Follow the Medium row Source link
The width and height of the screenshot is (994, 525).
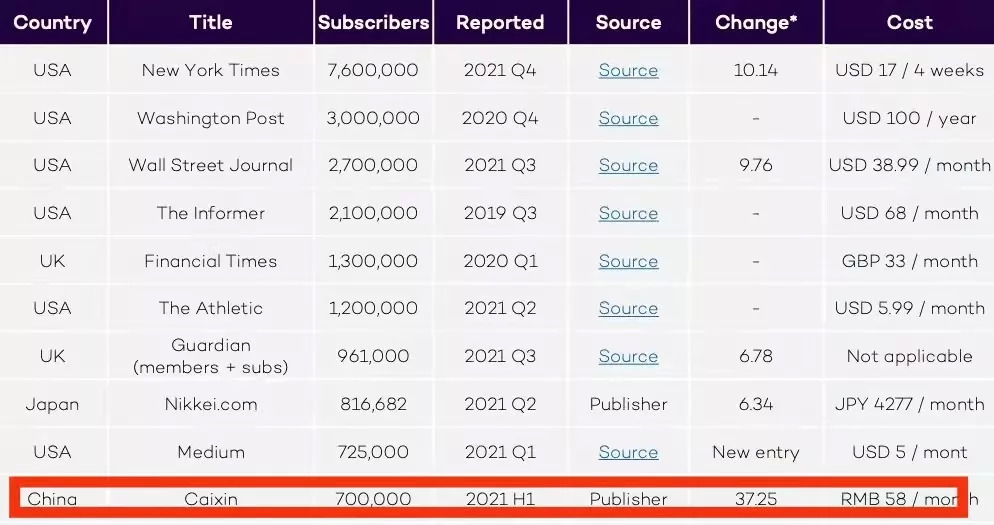pos(628,452)
